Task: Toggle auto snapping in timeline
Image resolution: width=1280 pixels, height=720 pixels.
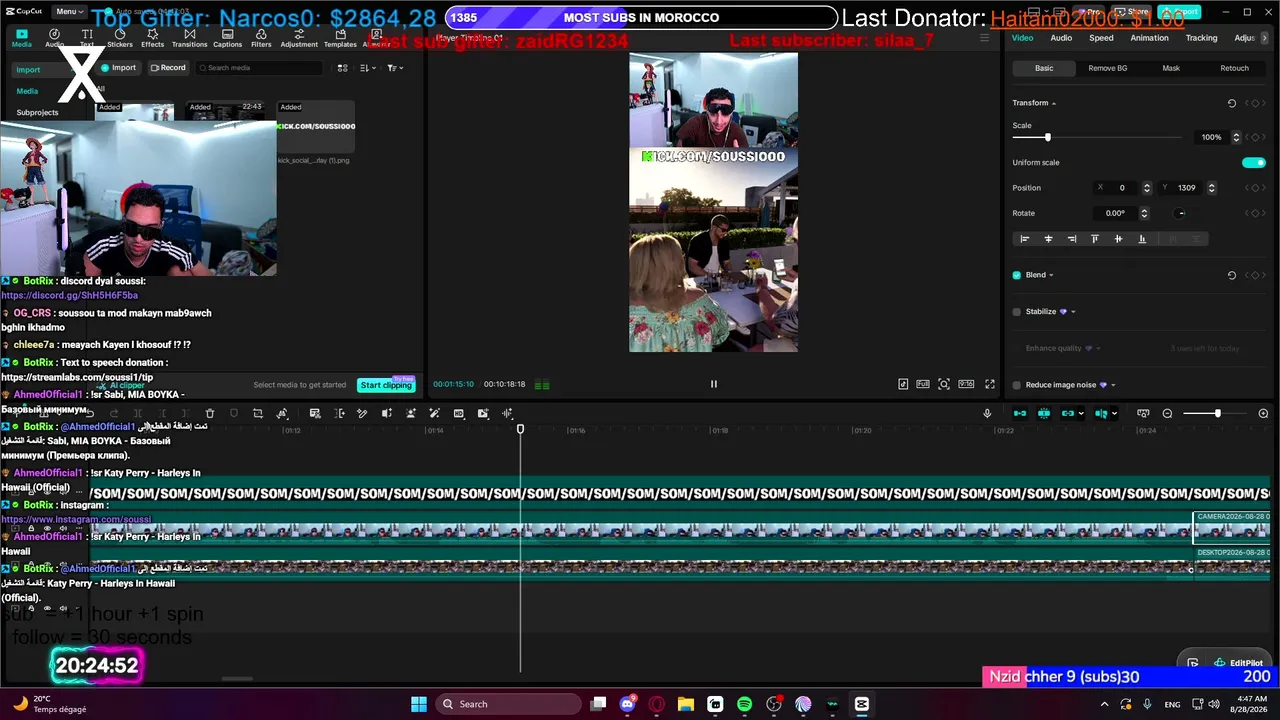Action: coord(1044,413)
